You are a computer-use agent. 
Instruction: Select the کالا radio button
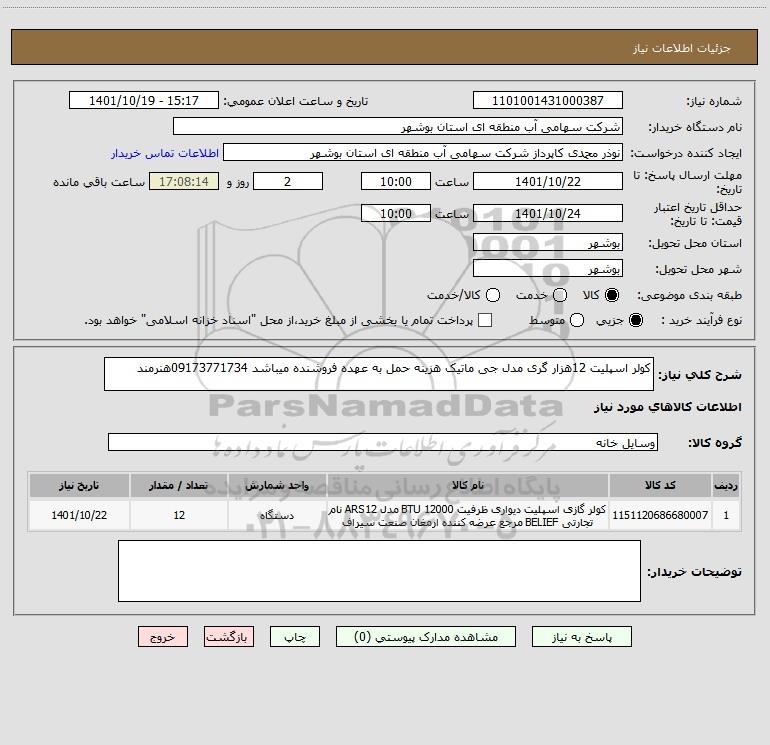coord(612,295)
